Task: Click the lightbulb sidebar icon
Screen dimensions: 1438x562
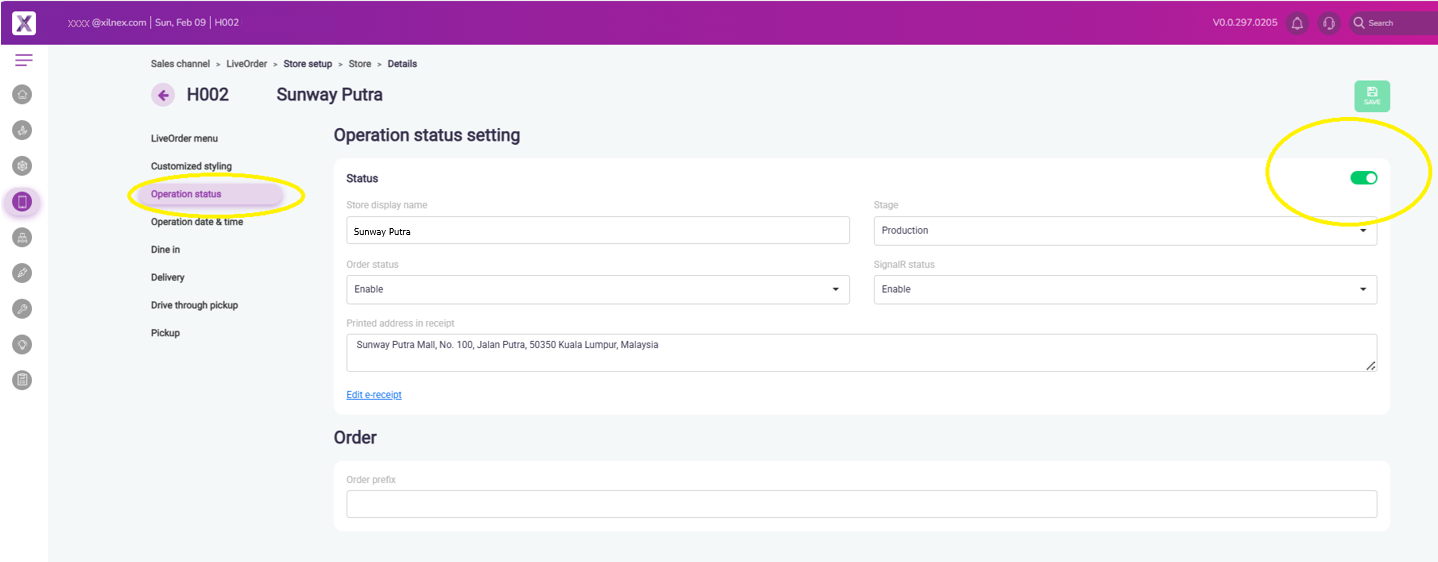Action: pyautogui.click(x=23, y=344)
